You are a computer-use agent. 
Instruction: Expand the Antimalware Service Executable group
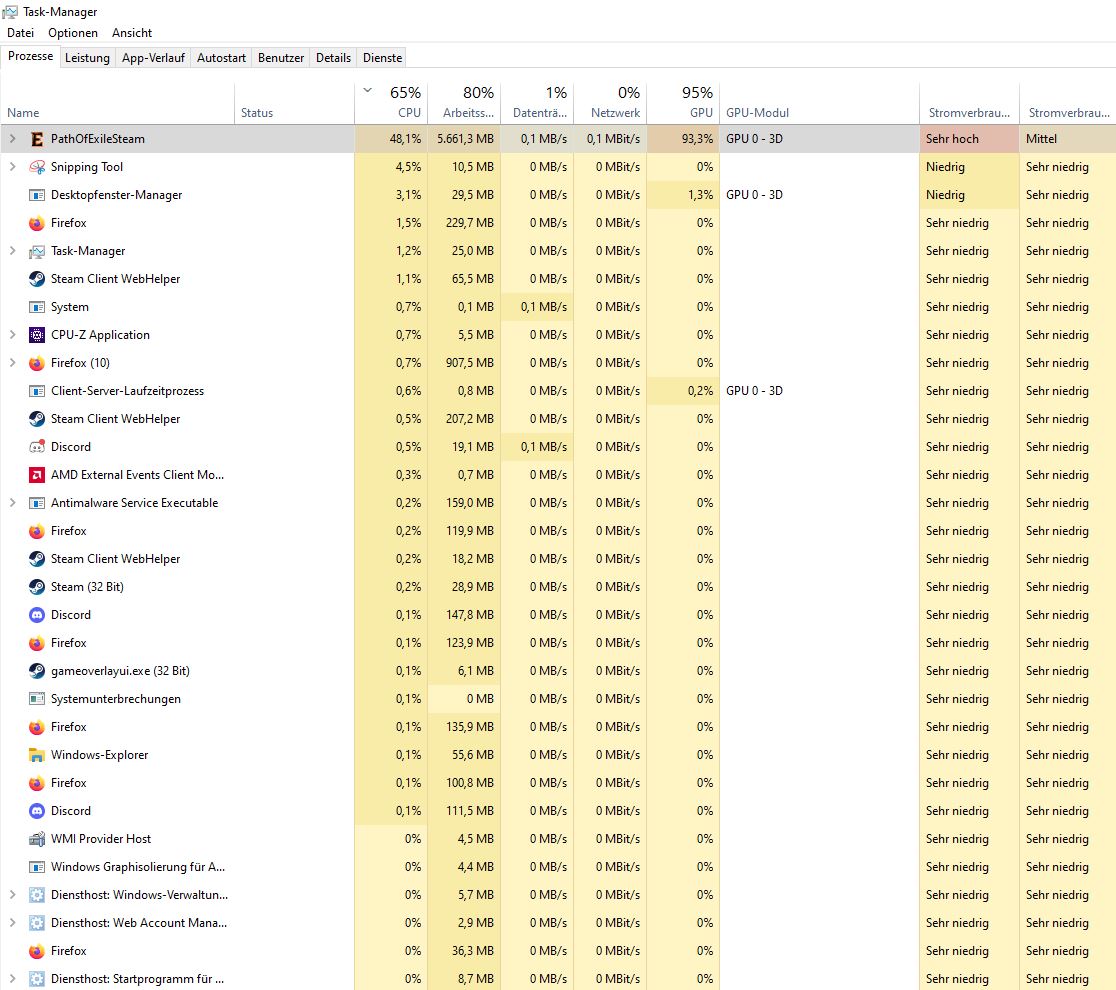13,502
